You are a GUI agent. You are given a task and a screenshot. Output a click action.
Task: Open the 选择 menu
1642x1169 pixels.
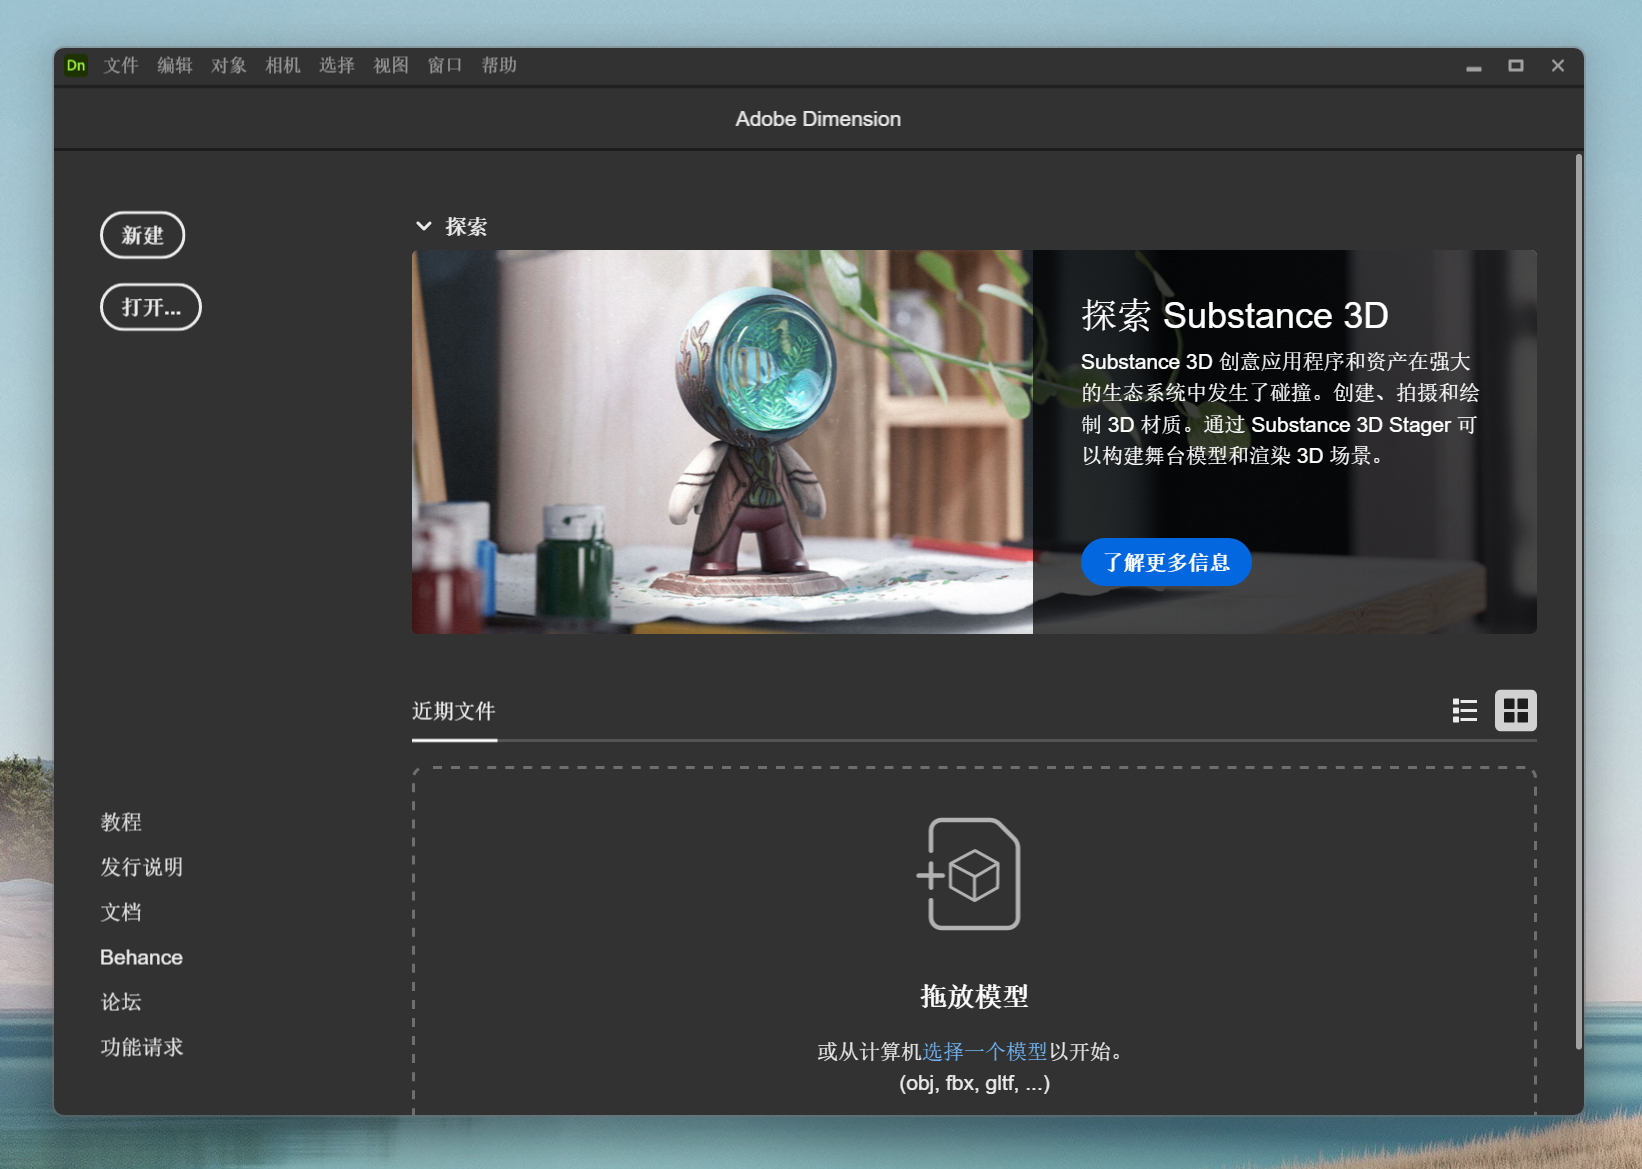tap(337, 66)
